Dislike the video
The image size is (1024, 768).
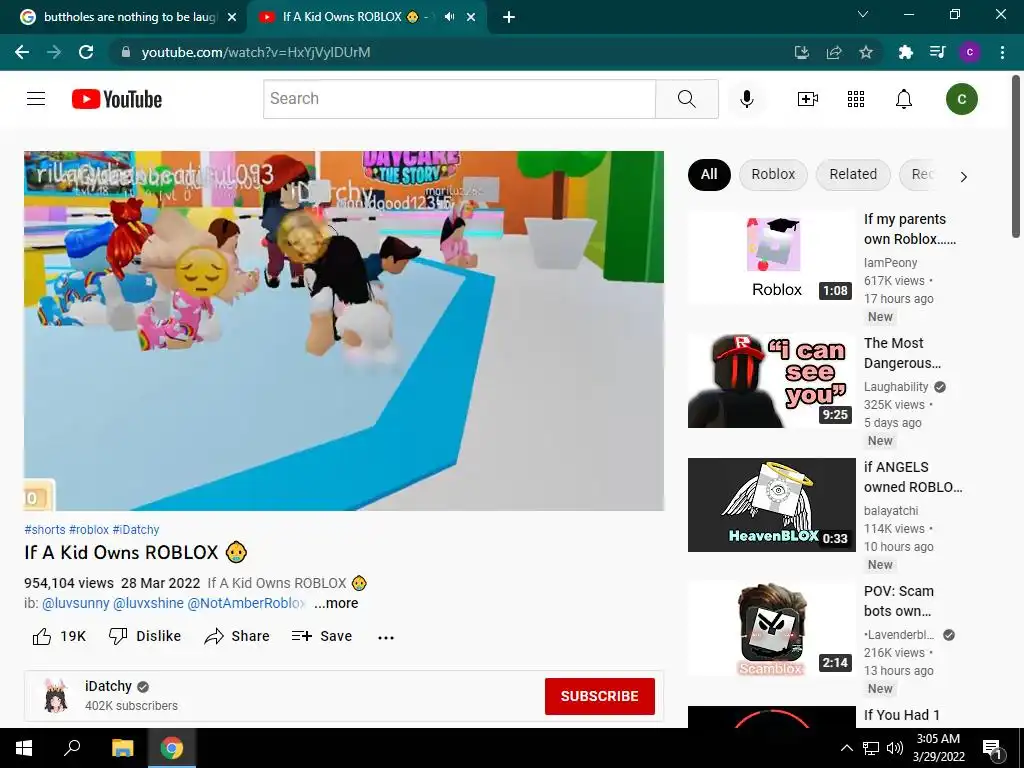[x=145, y=636]
